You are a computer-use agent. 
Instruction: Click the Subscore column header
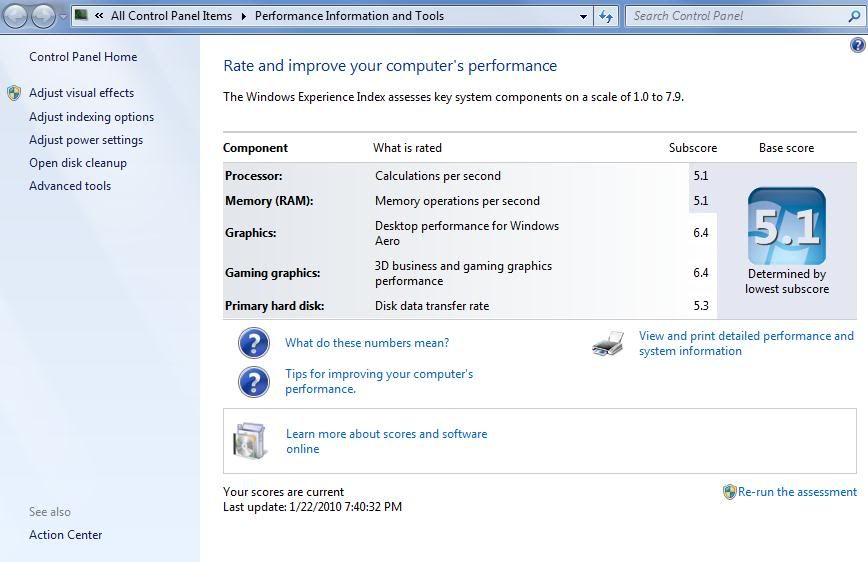tap(693, 148)
